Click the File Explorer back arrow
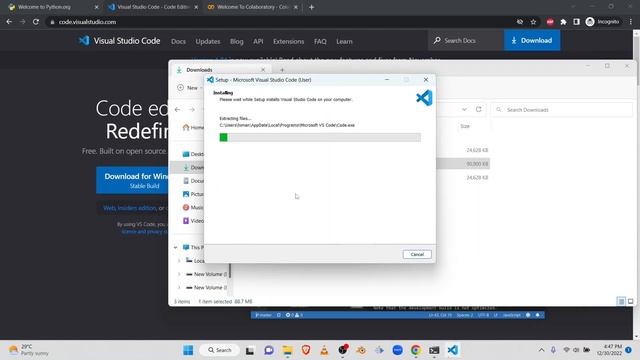This screenshot has width=640, height=360. pyautogui.click(x=177, y=109)
